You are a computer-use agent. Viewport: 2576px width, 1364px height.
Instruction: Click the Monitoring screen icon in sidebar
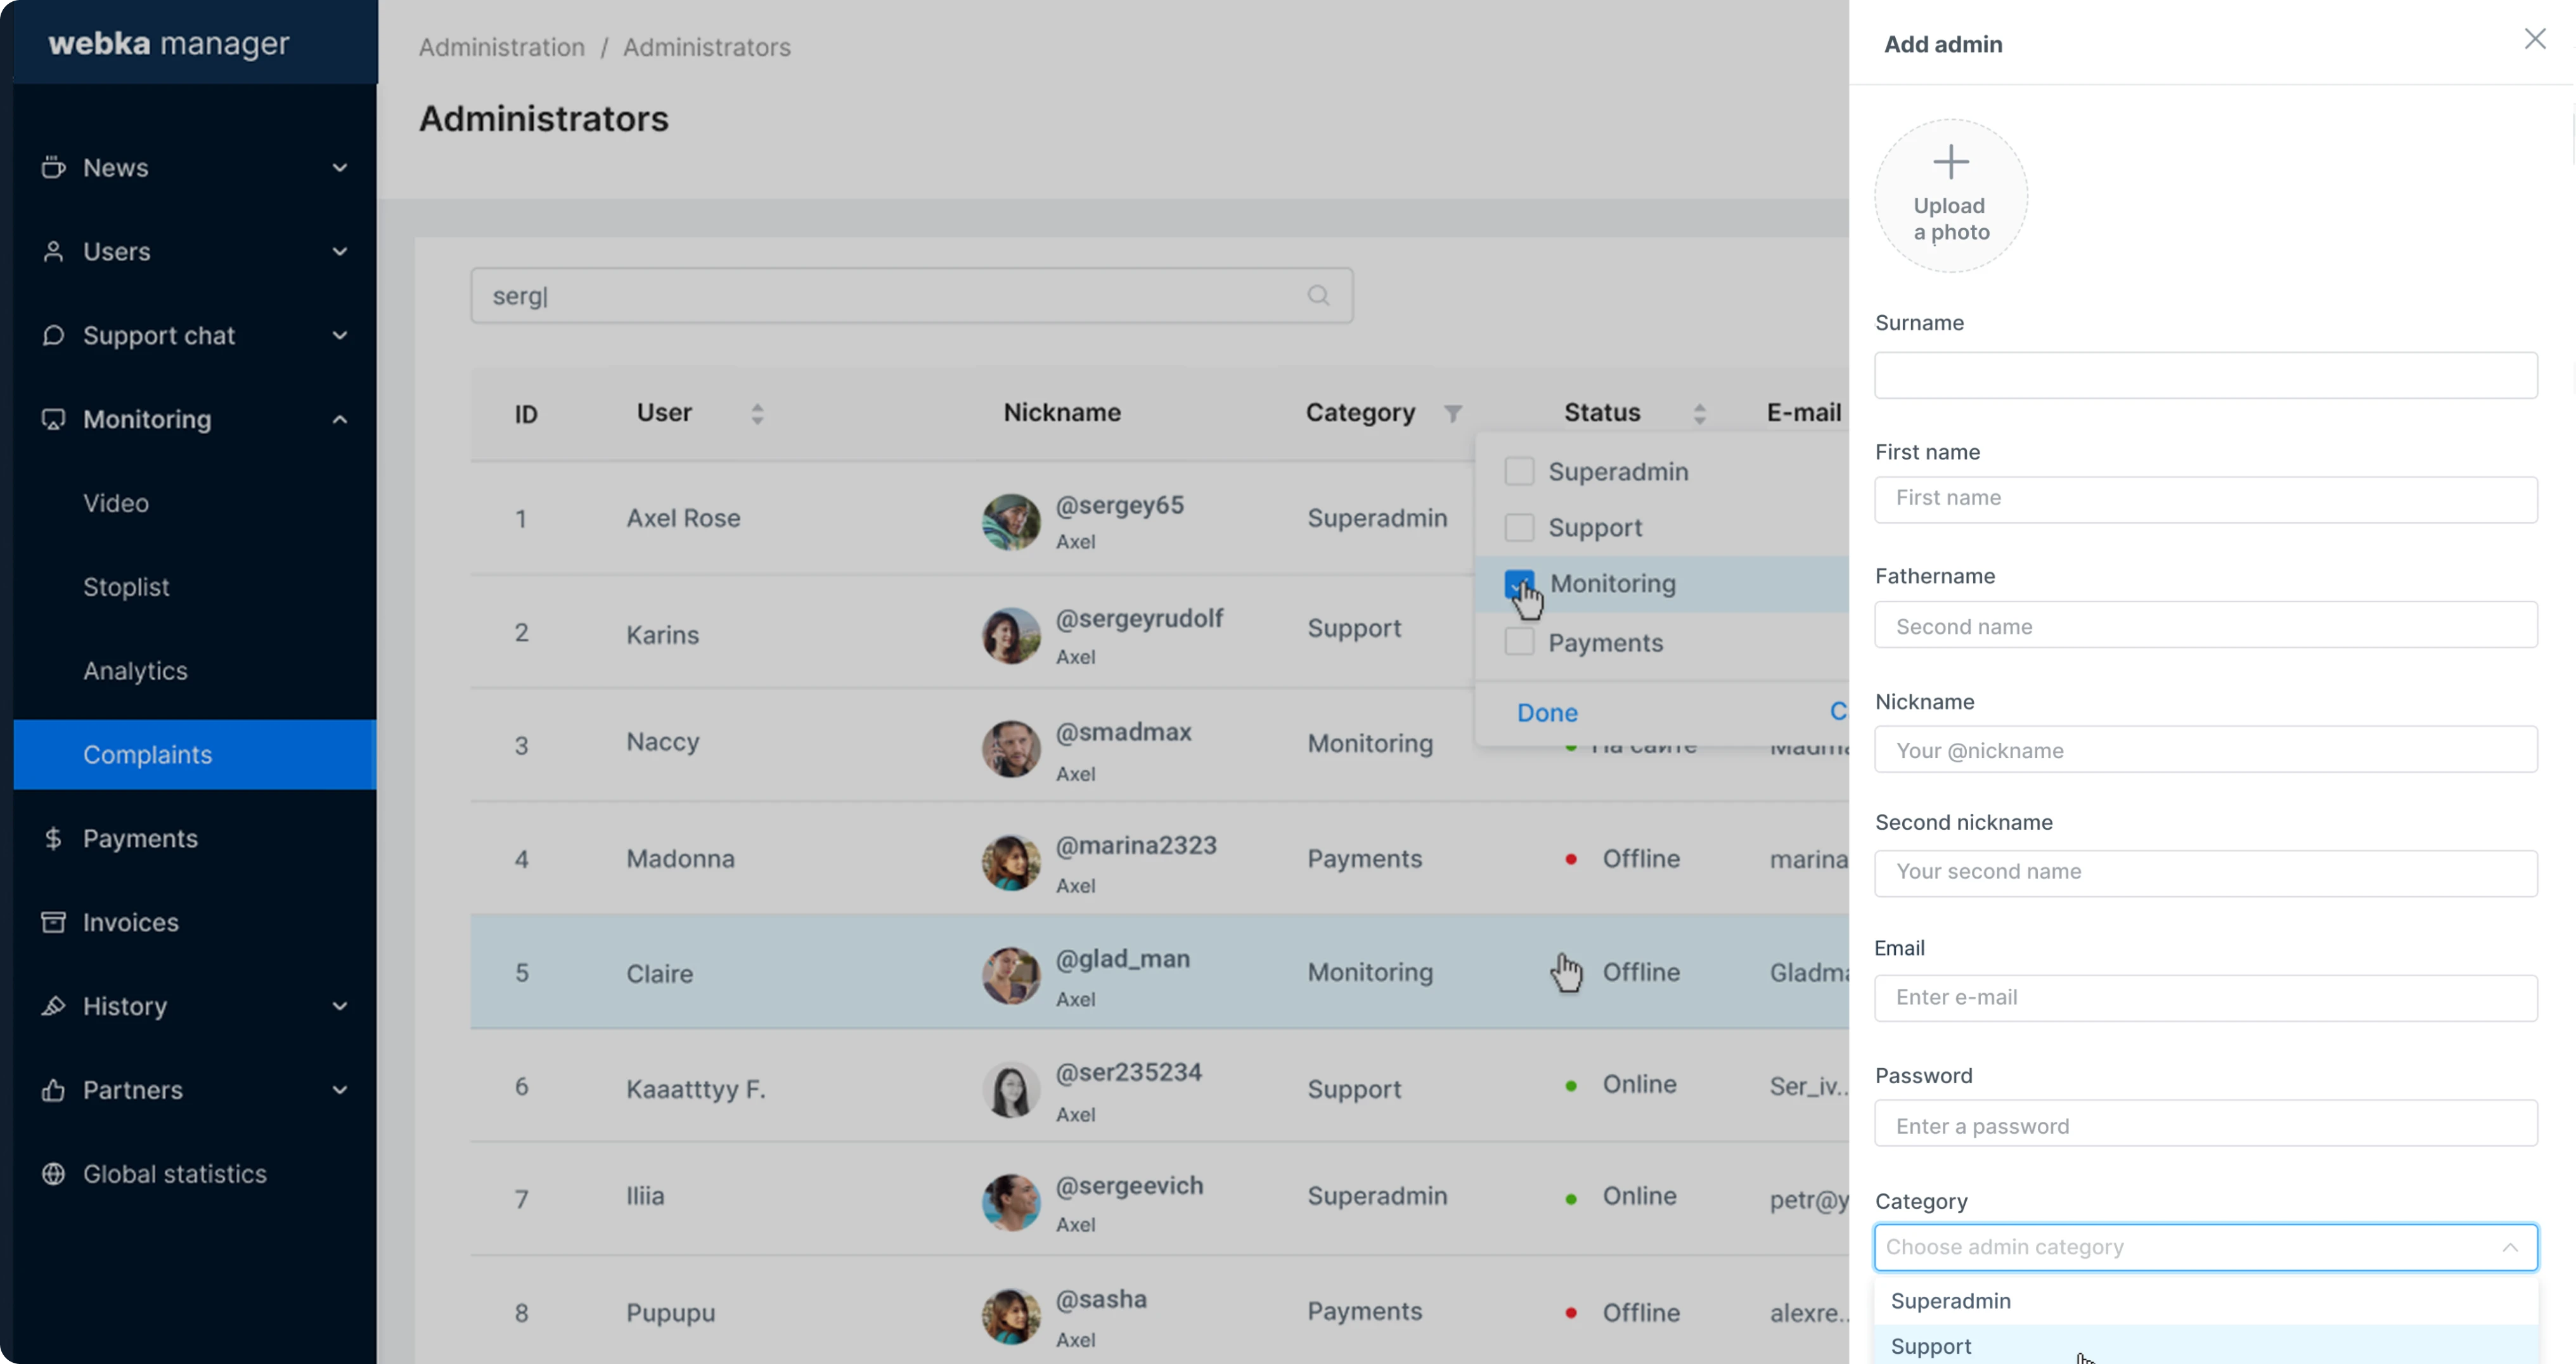point(53,419)
